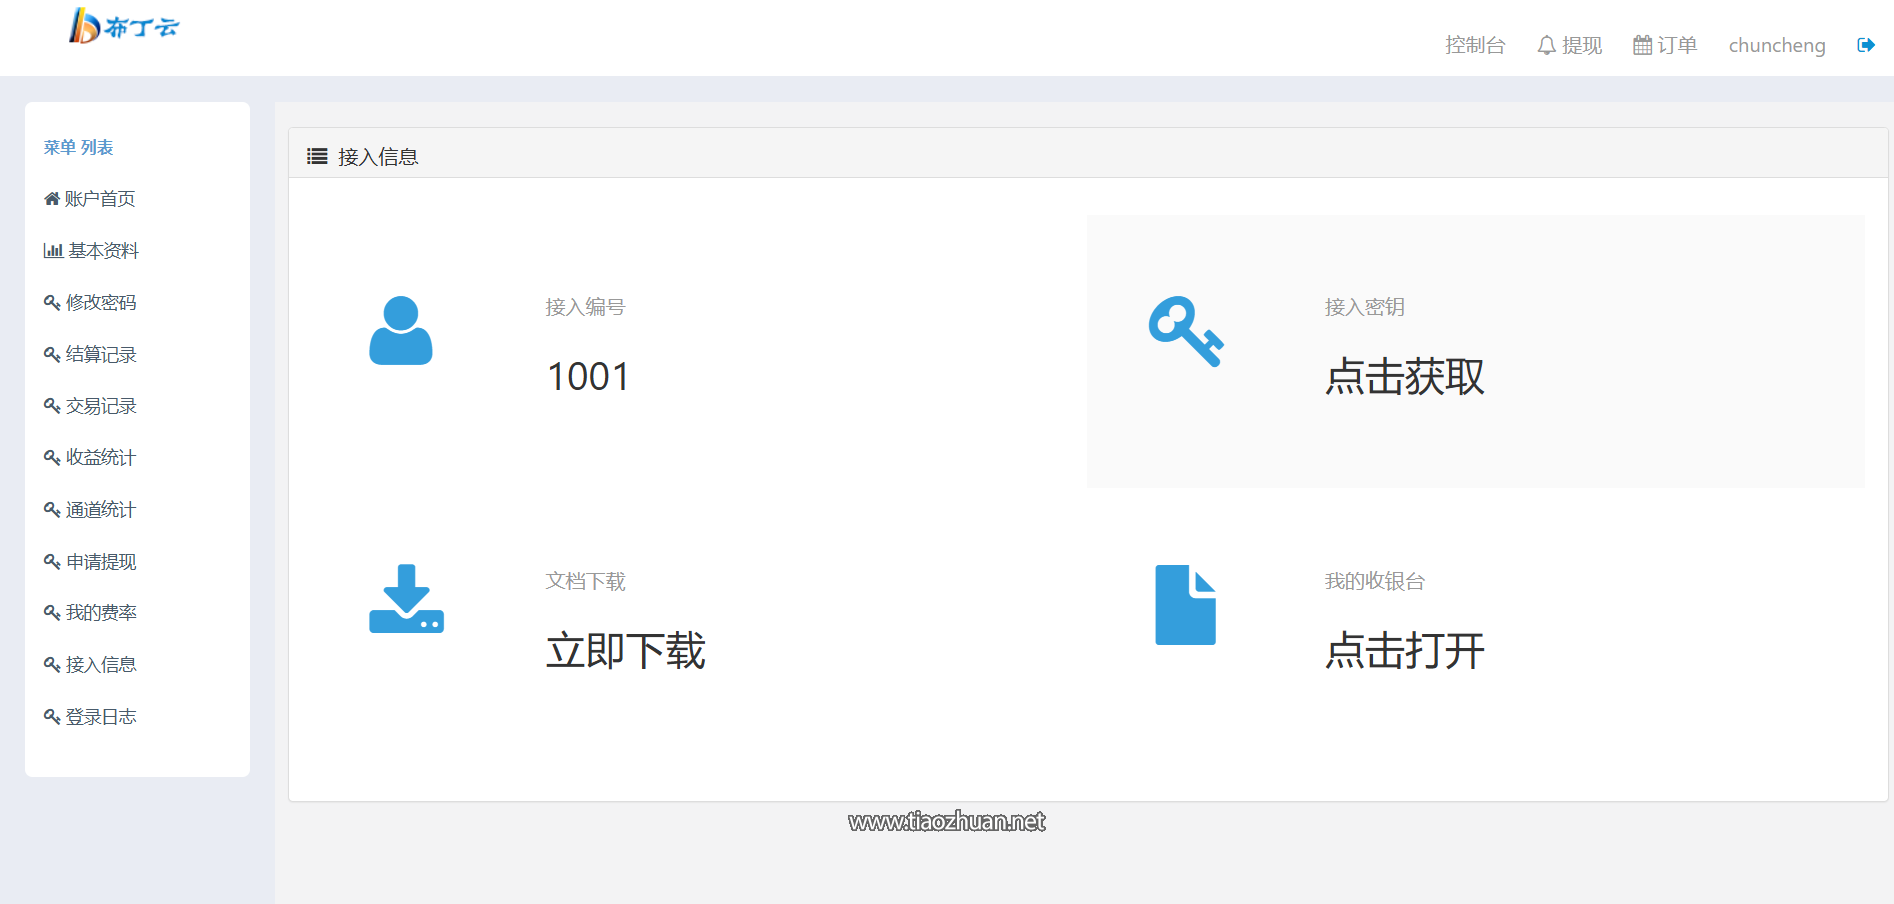Click 立即下载 to download documentation
Viewport: 1894px width, 904px height.
626,651
